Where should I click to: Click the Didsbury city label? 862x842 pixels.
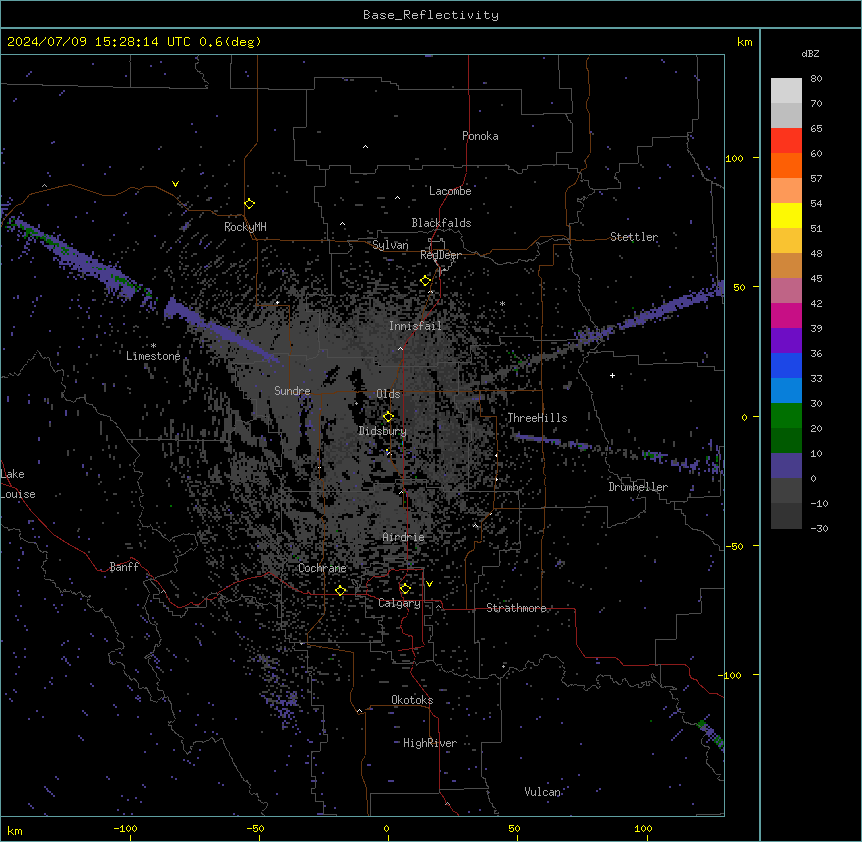383,431
